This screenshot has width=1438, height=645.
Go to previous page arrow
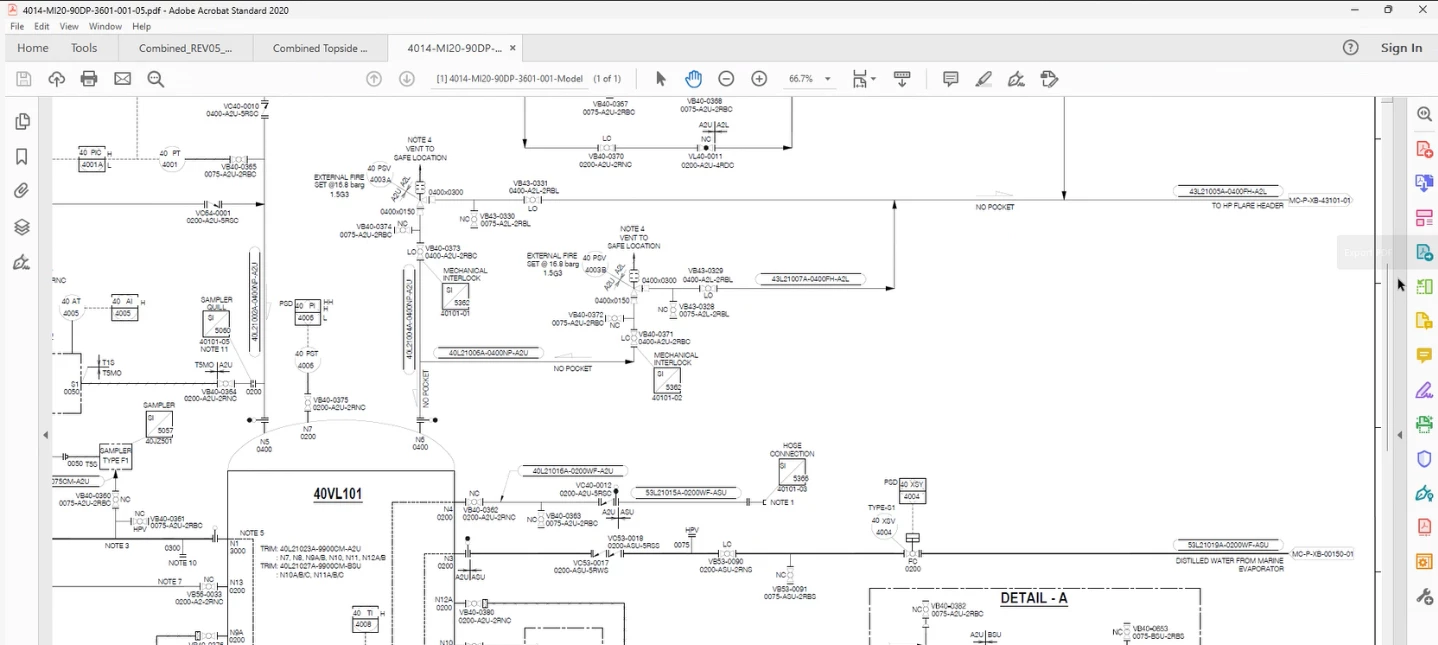pyautogui.click(x=374, y=79)
